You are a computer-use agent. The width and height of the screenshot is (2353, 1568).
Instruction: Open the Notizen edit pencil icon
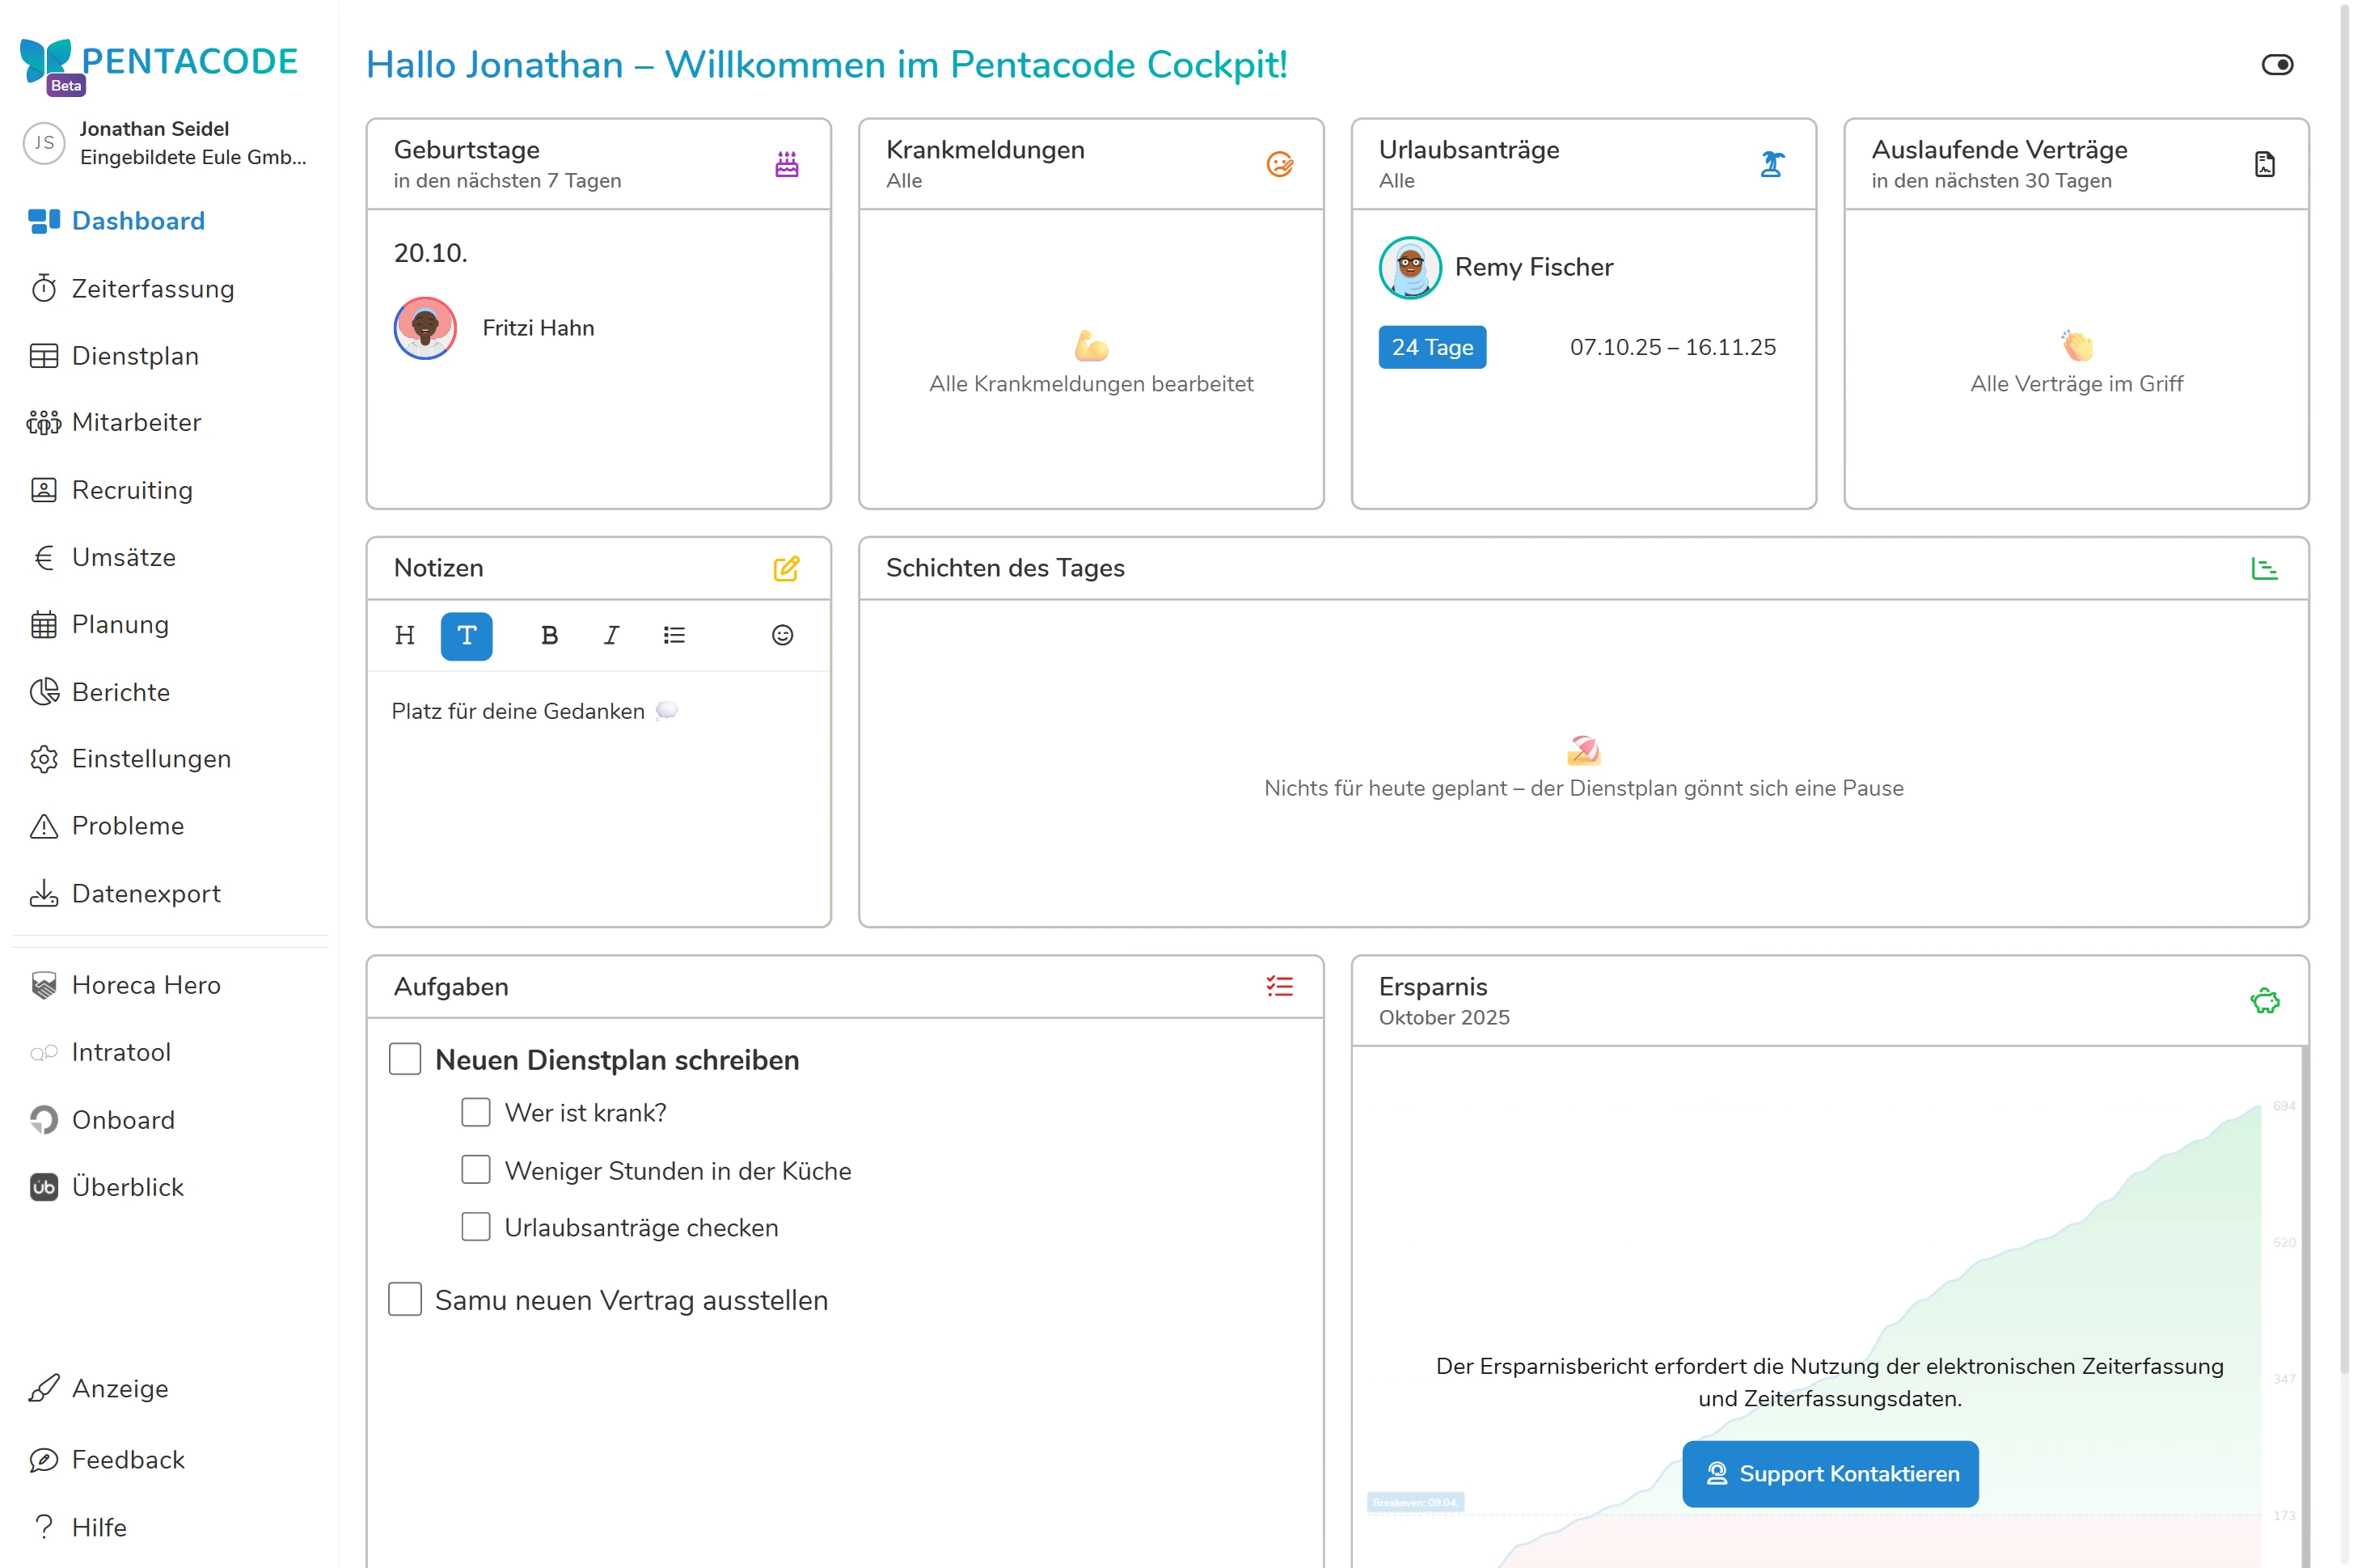(787, 568)
